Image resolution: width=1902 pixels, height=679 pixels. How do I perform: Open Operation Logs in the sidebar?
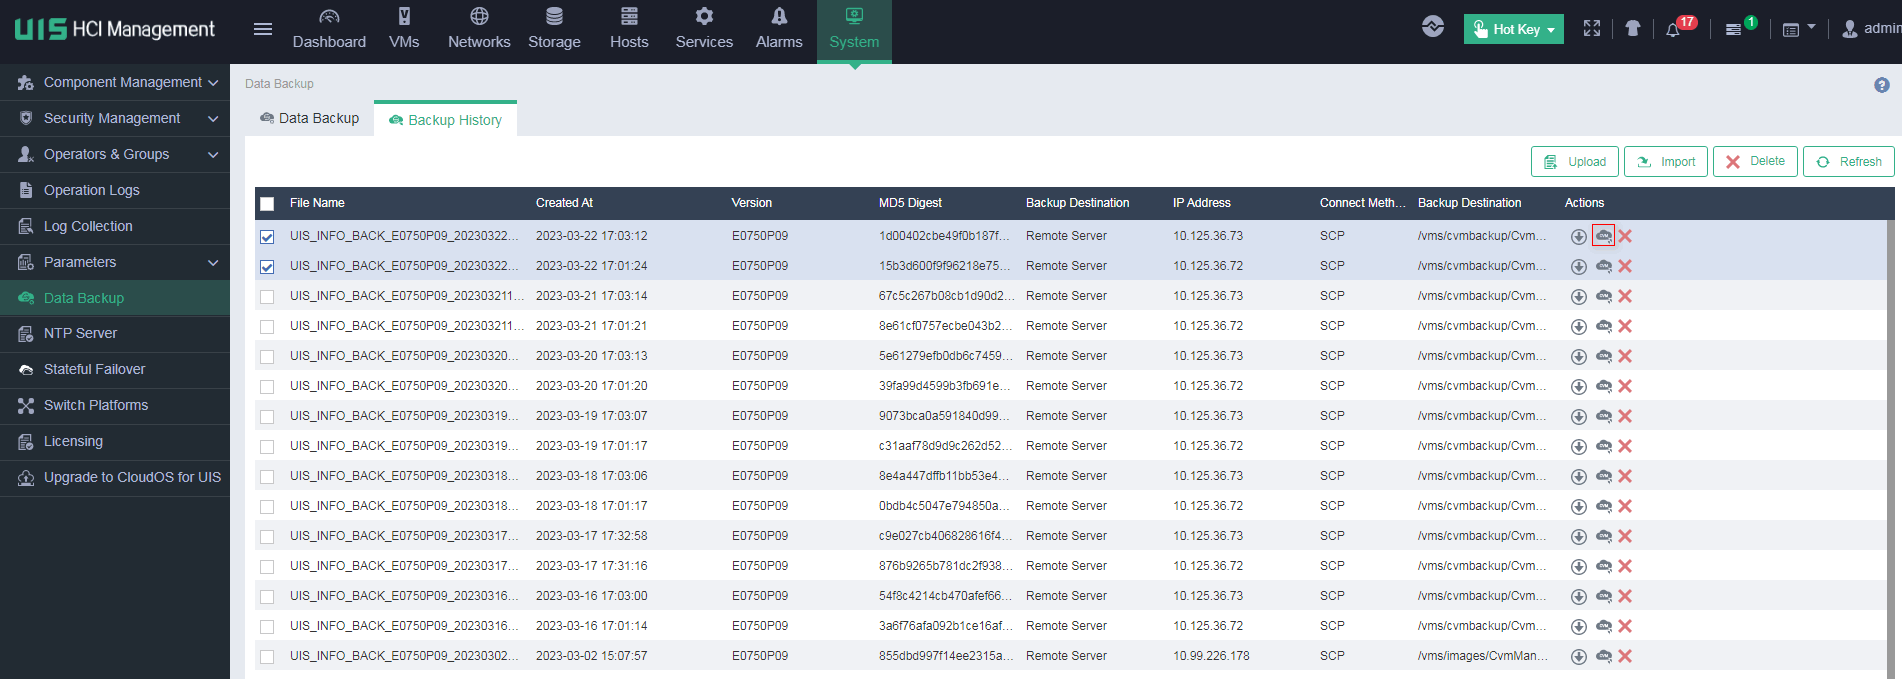115,190
